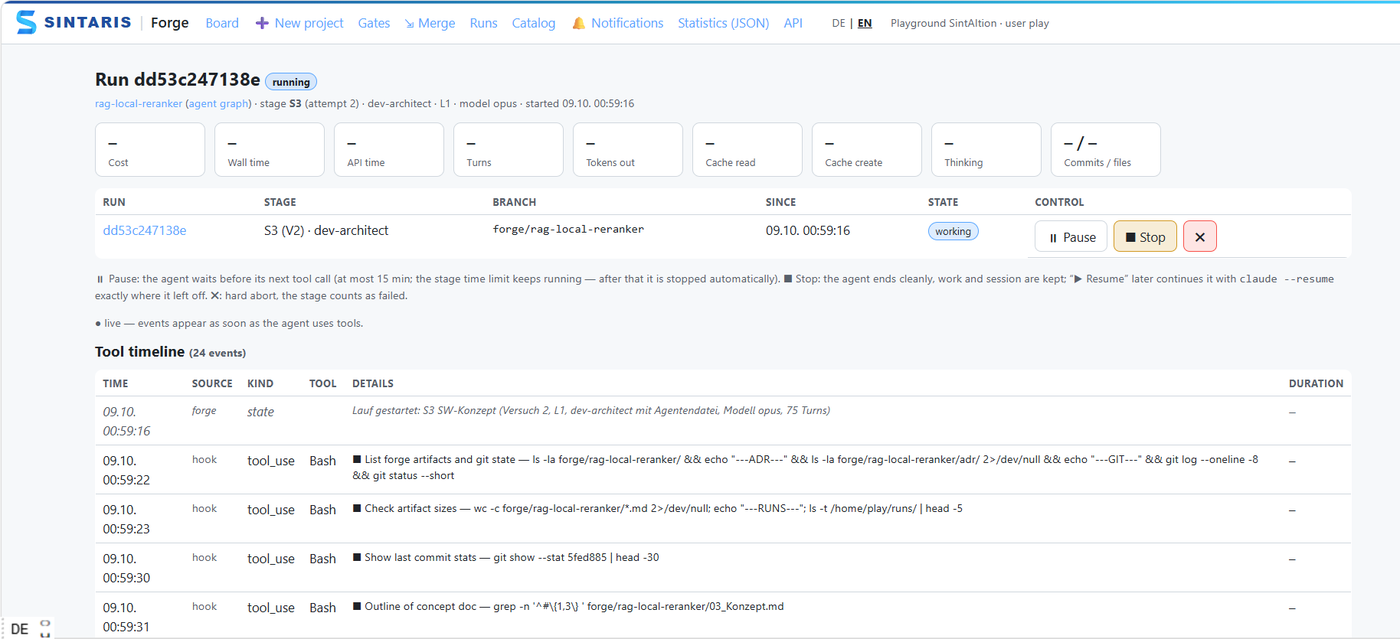1400x639 pixels.
Task: Click the Cost stat card
Action: (x=150, y=150)
